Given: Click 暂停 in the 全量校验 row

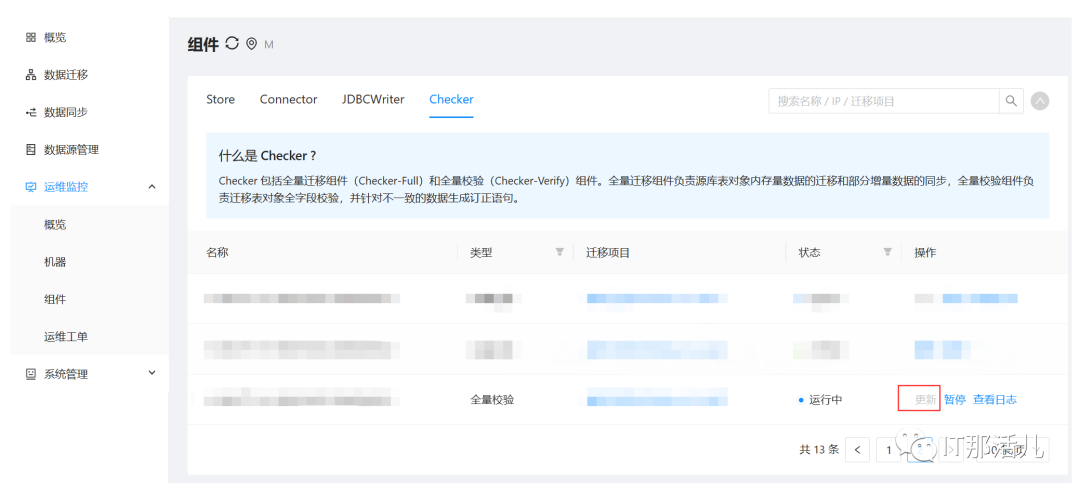Looking at the screenshot, I should (955, 399).
